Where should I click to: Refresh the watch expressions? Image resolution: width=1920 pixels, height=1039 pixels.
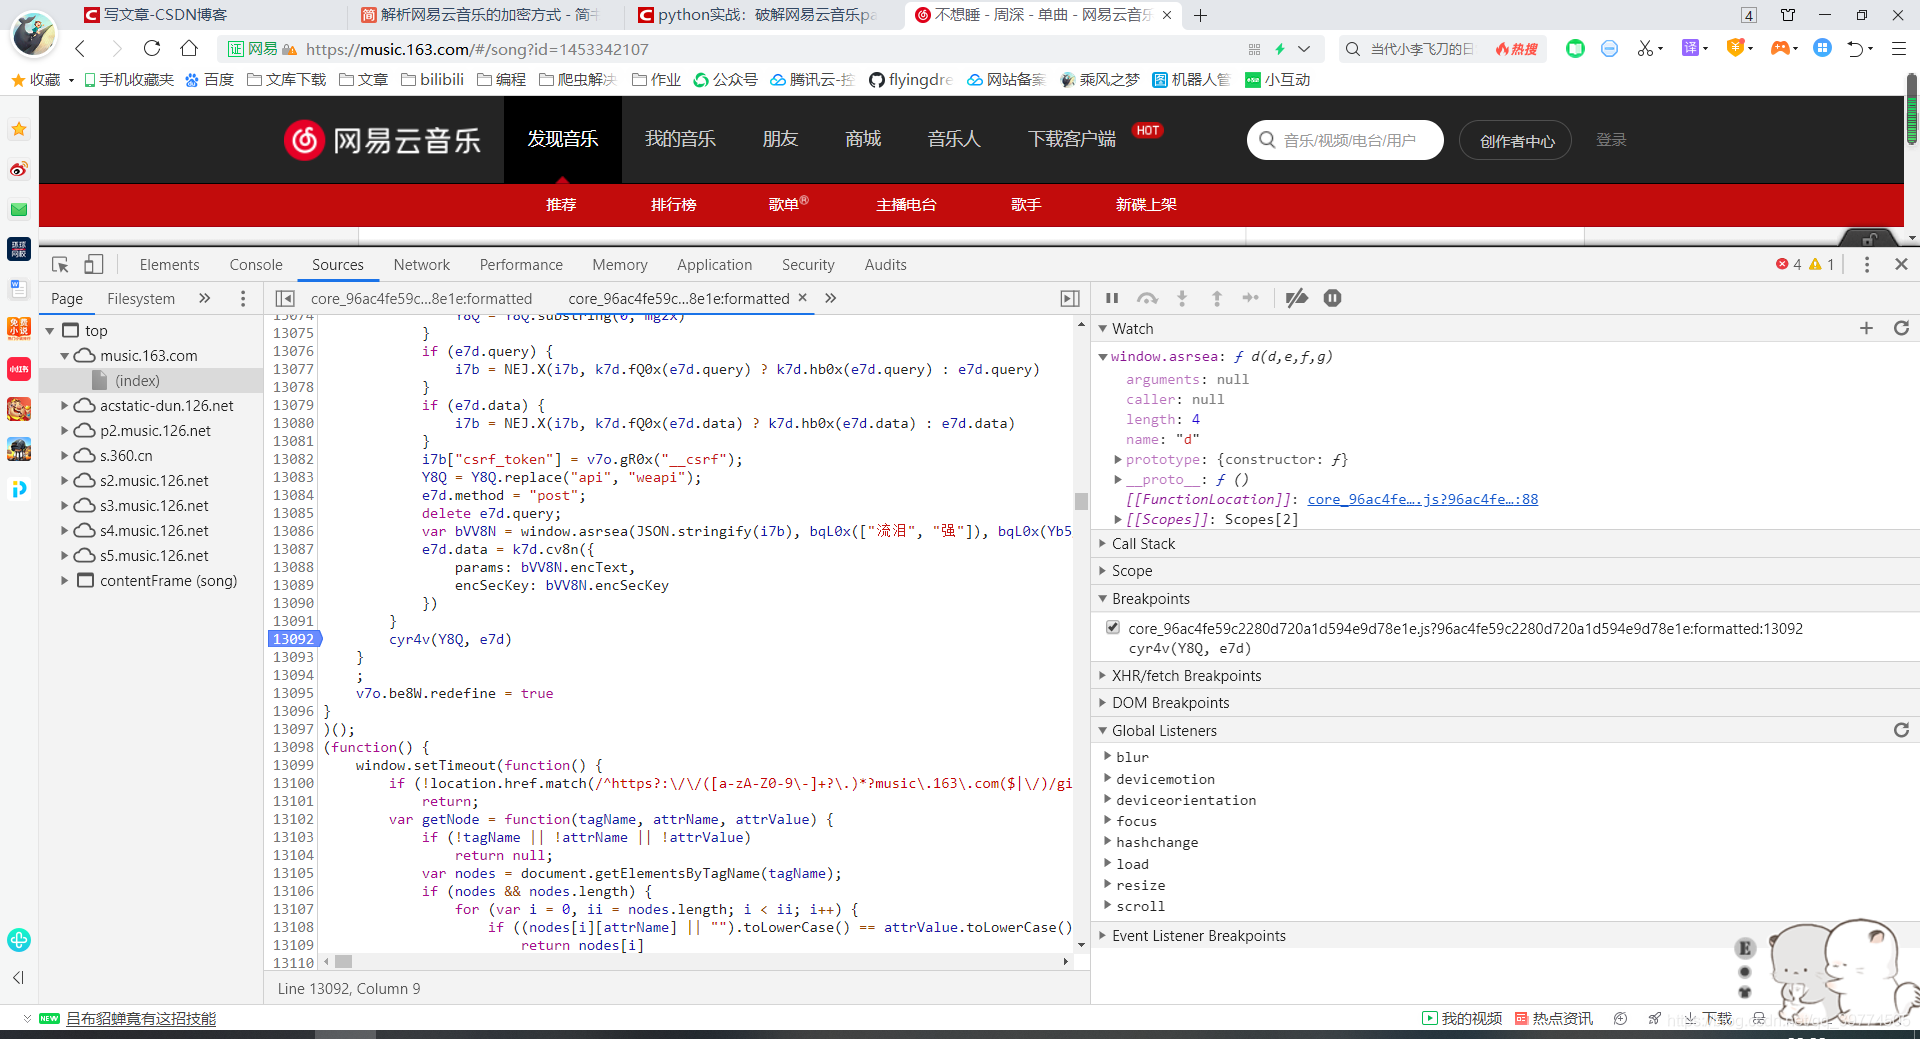1902,328
